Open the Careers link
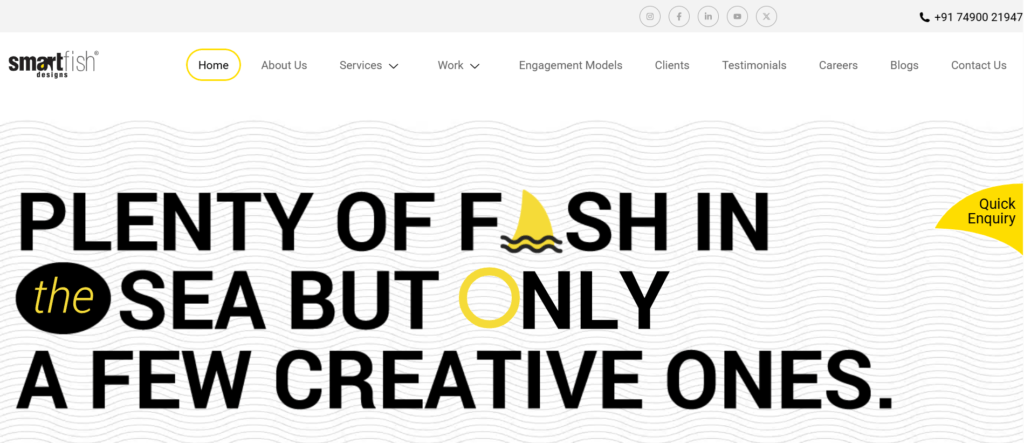Image resolution: width=1024 pixels, height=443 pixels. 839,65
